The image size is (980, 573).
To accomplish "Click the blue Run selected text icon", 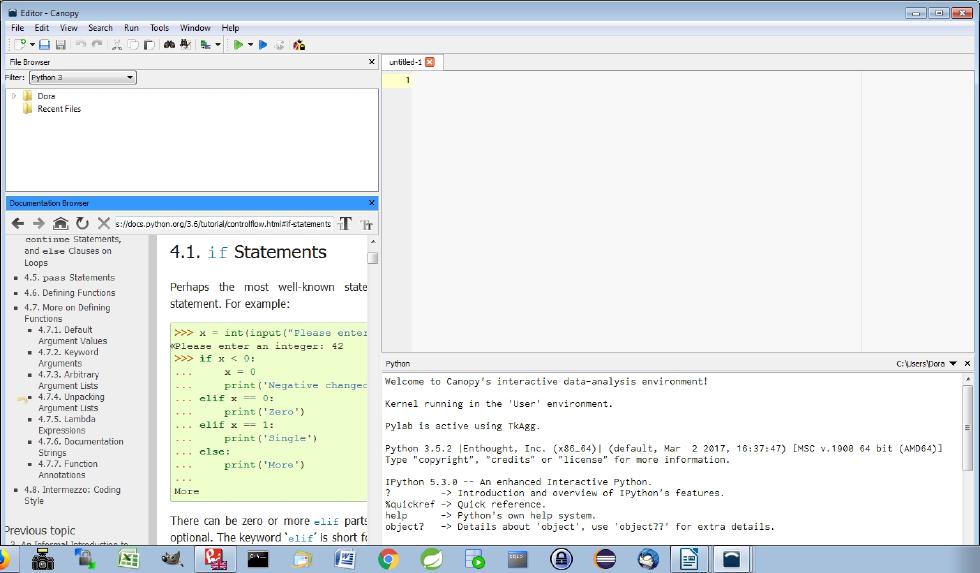I will (263, 44).
